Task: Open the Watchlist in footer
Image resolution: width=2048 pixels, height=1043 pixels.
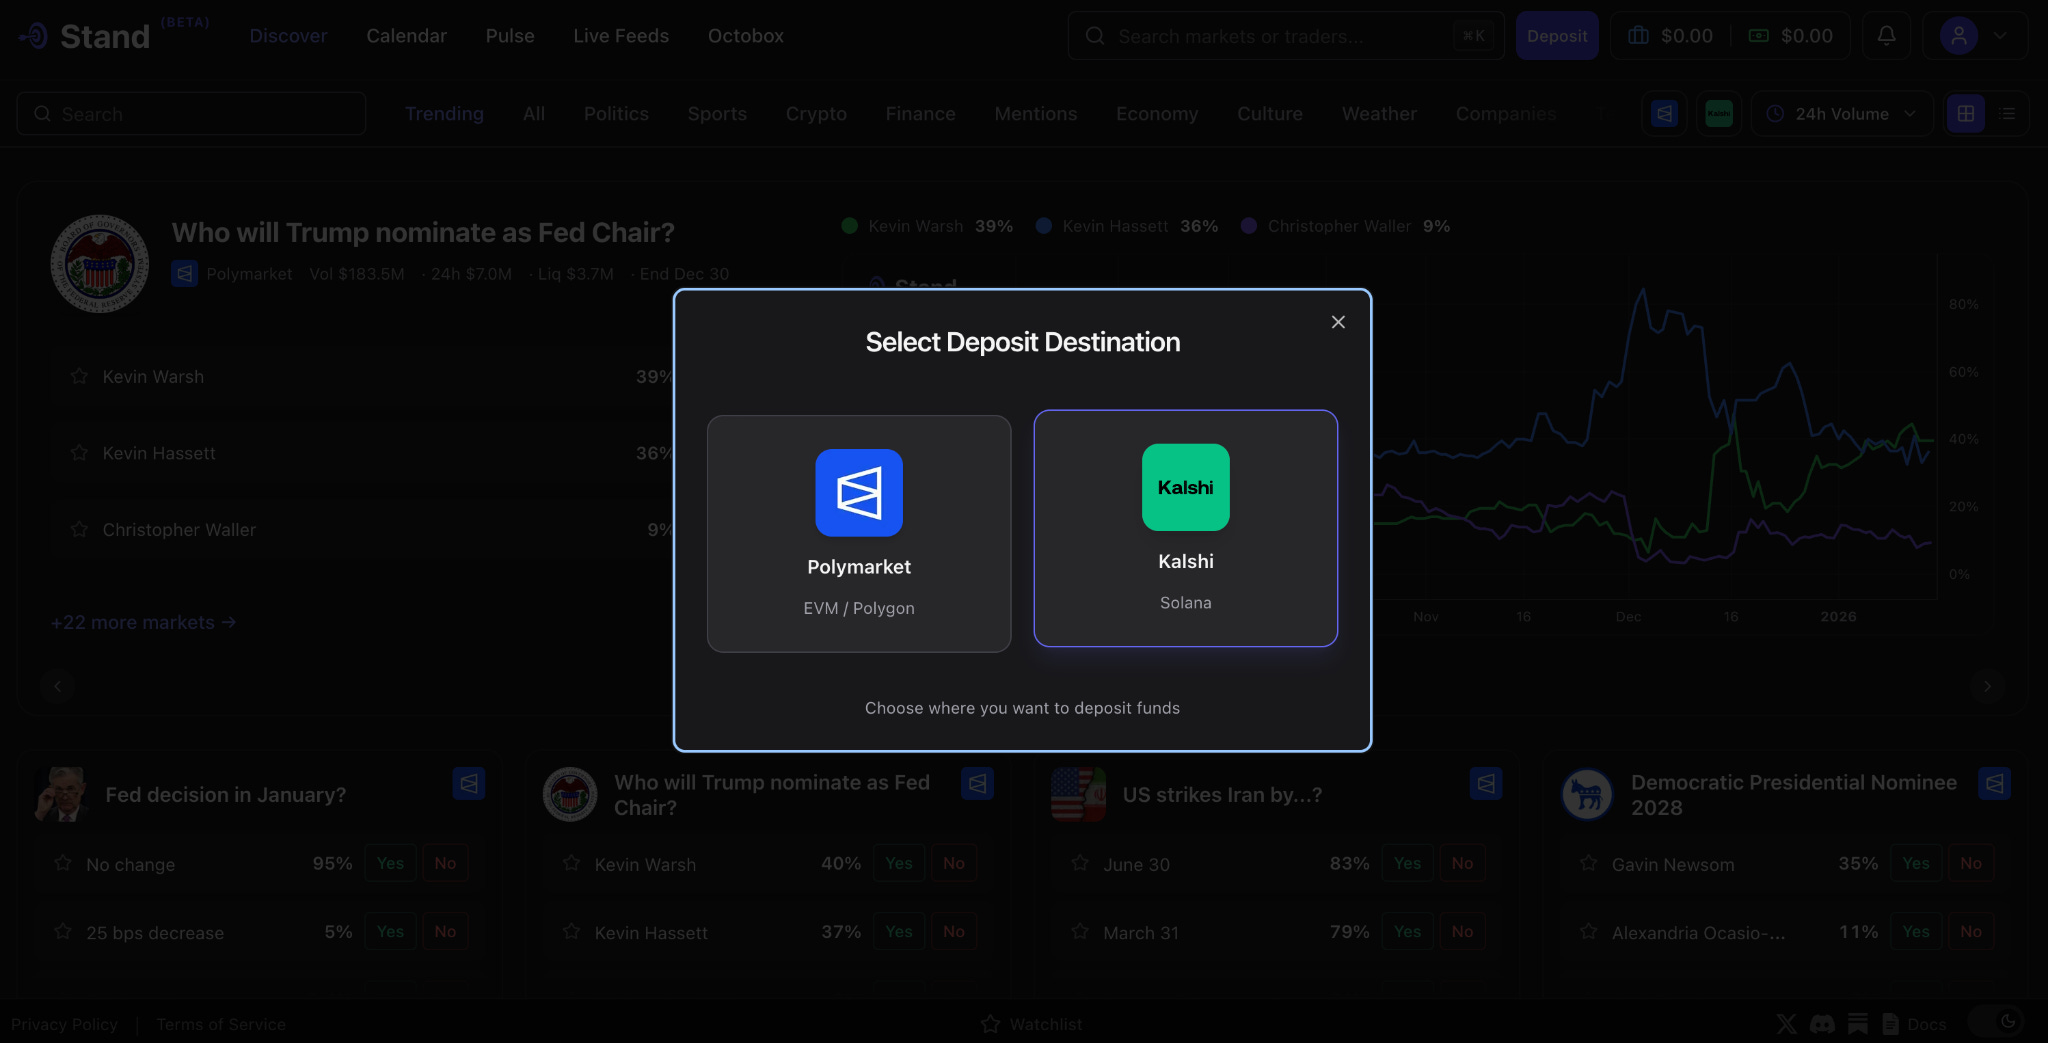Action: point(1032,1024)
